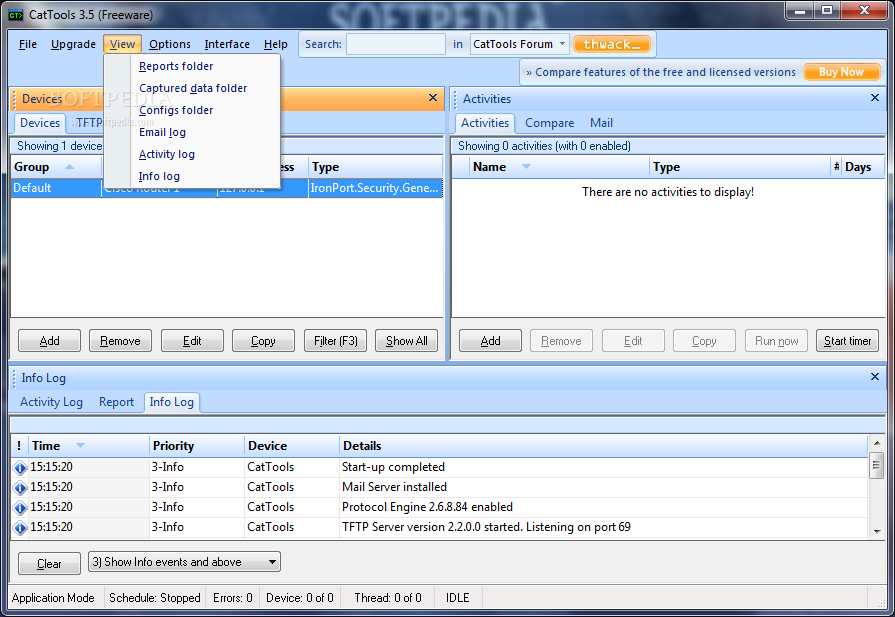Click the compare free and licensed versions link
Screen dimensions: 895x617
point(660,72)
